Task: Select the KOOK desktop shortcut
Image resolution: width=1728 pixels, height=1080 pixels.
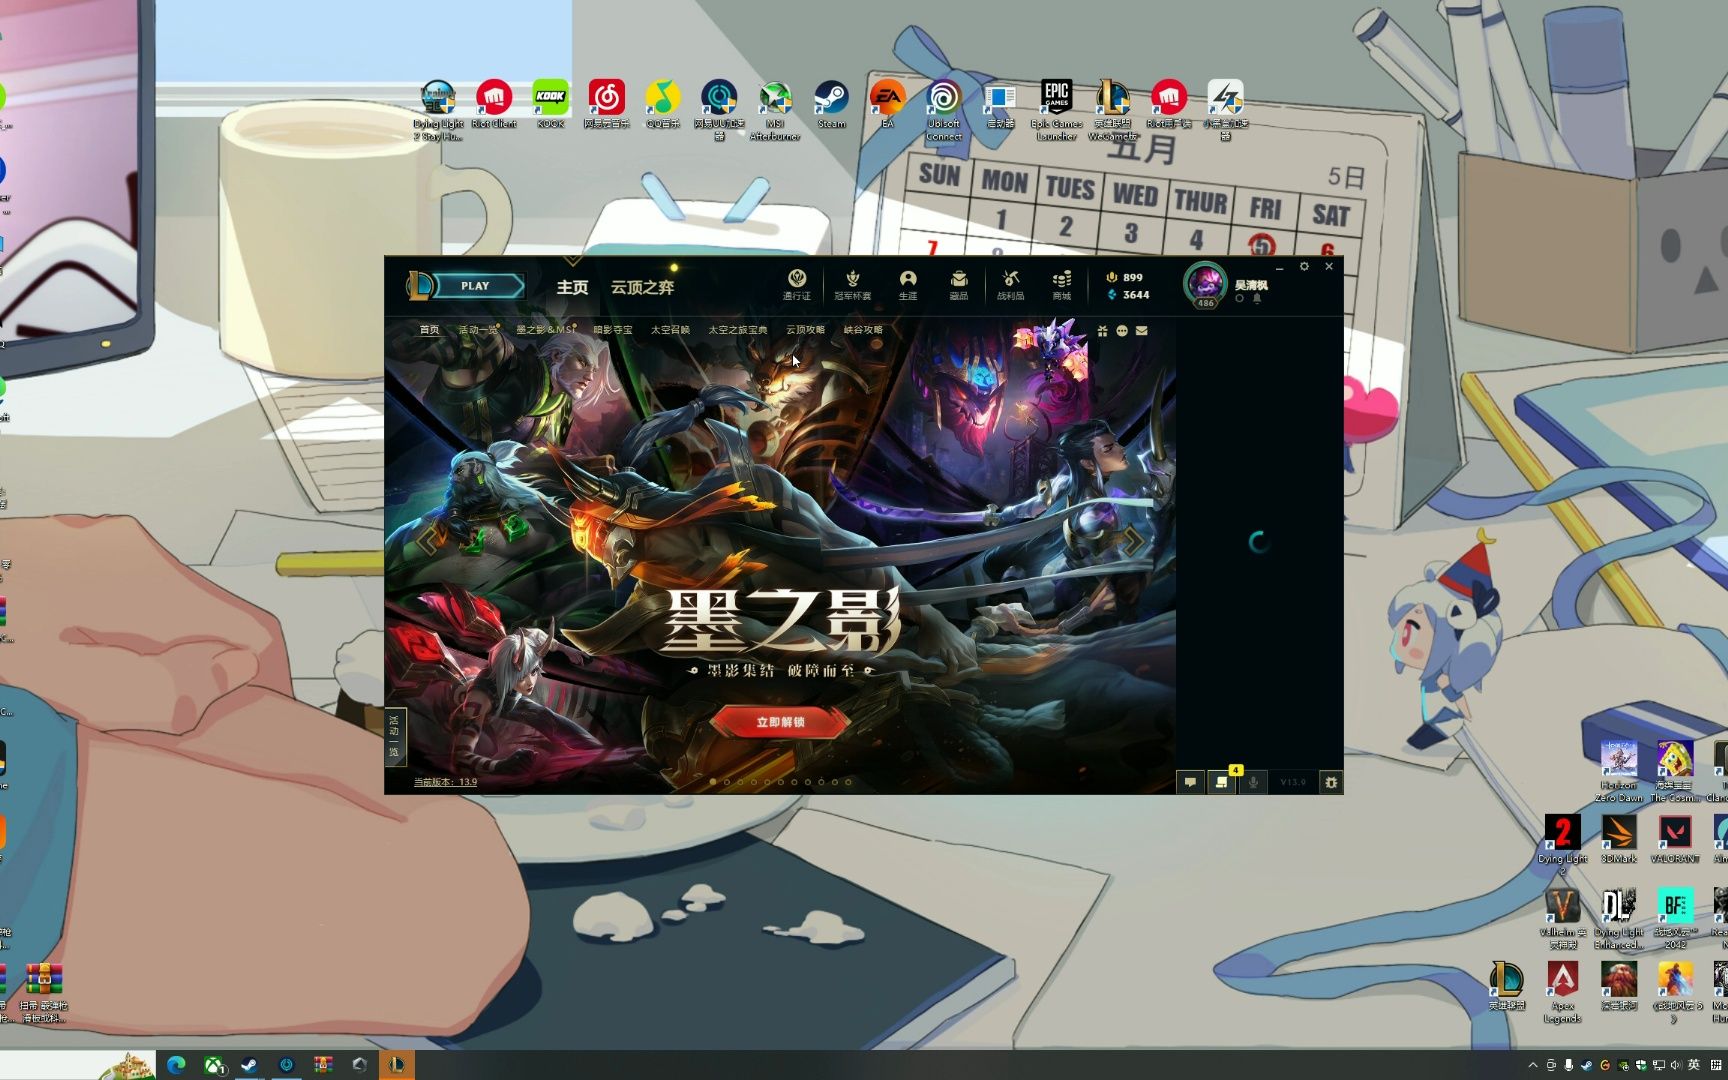Action: pyautogui.click(x=550, y=105)
